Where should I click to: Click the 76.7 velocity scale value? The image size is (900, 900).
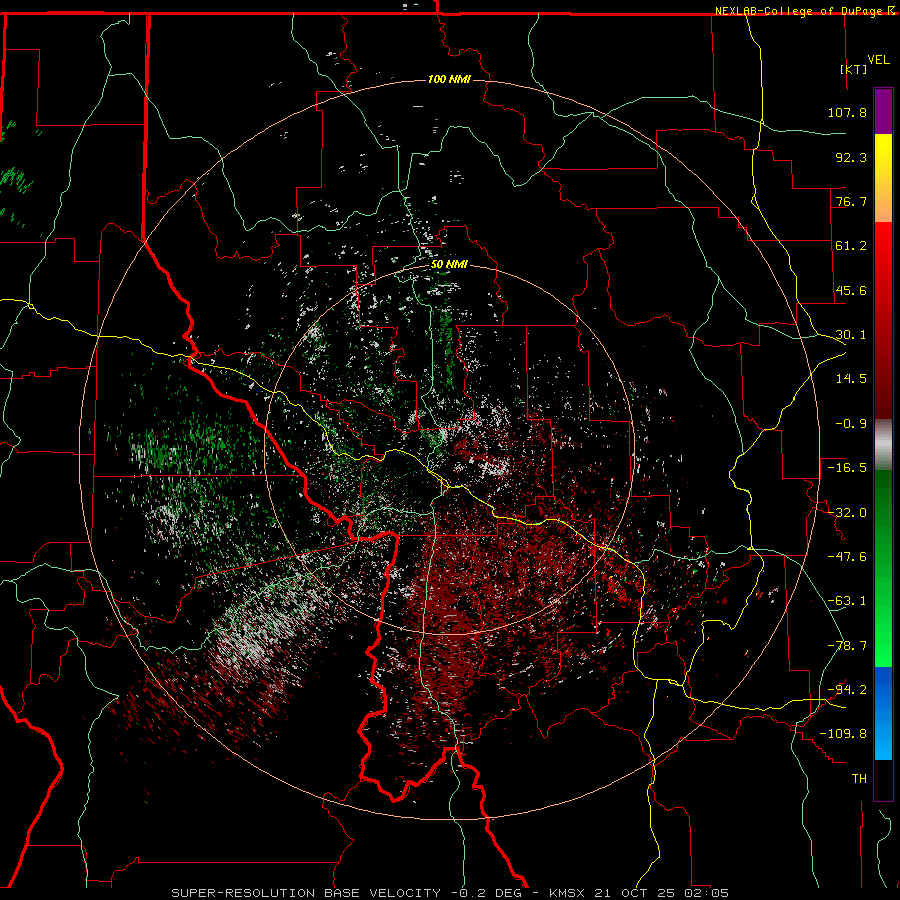(x=851, y=201)
